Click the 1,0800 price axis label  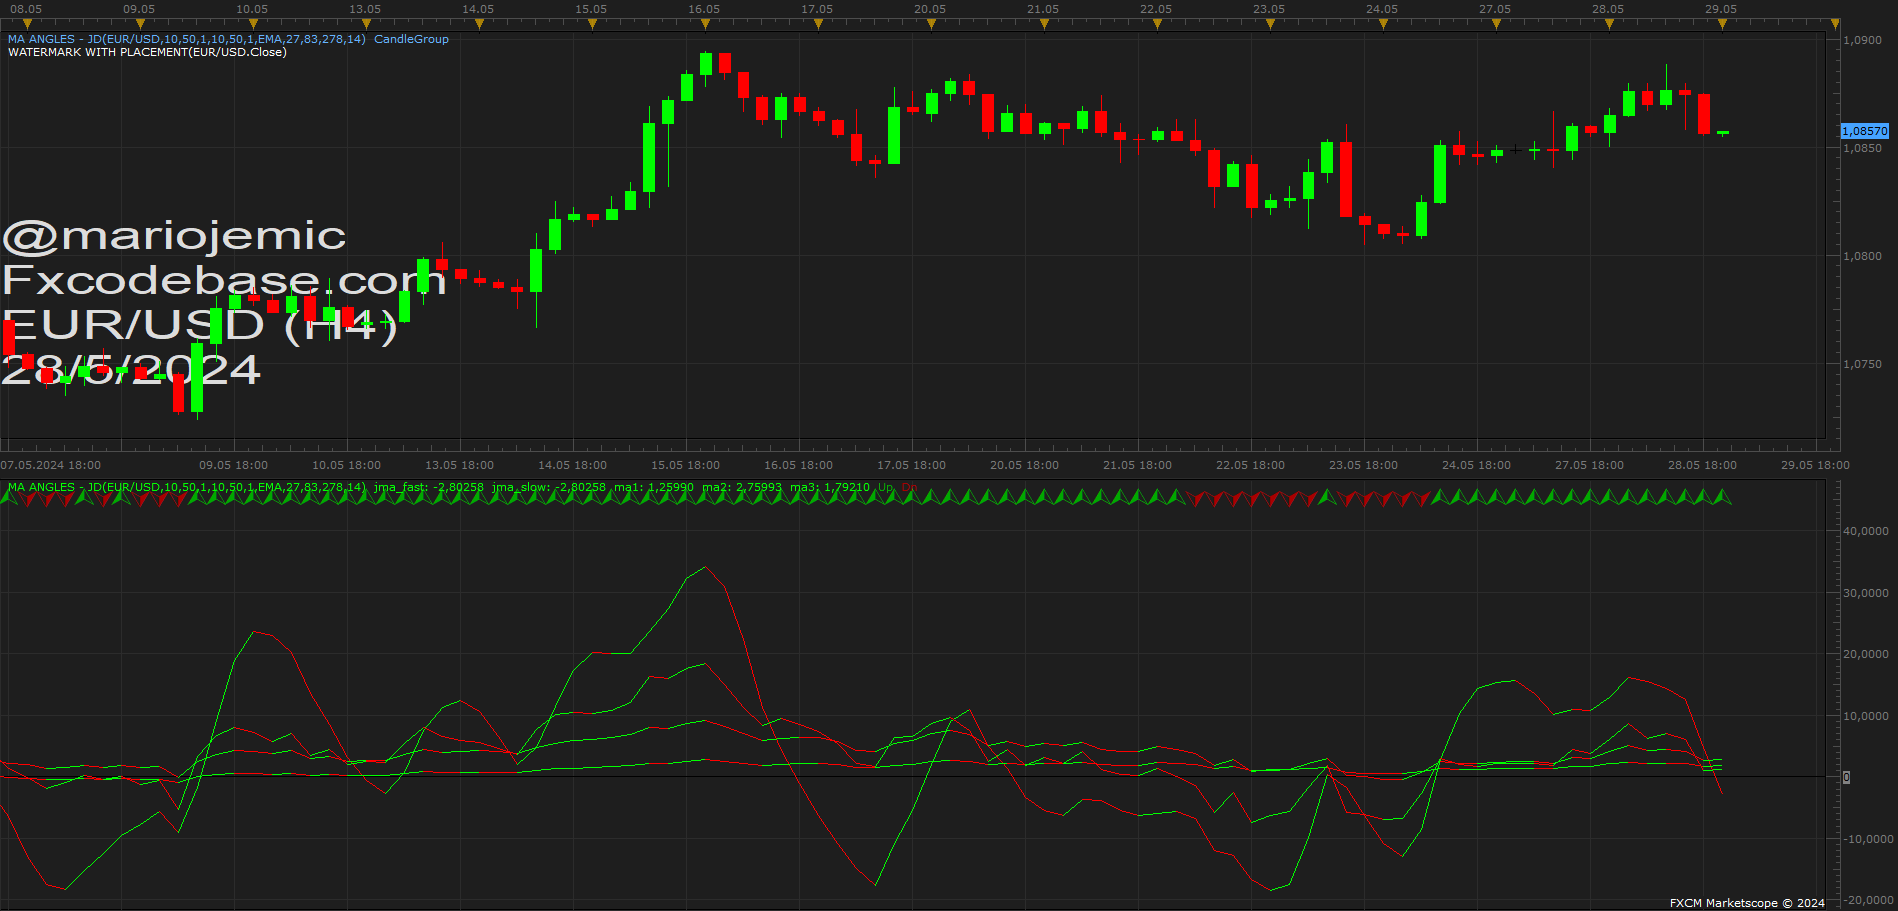[x=1862, y=256]
